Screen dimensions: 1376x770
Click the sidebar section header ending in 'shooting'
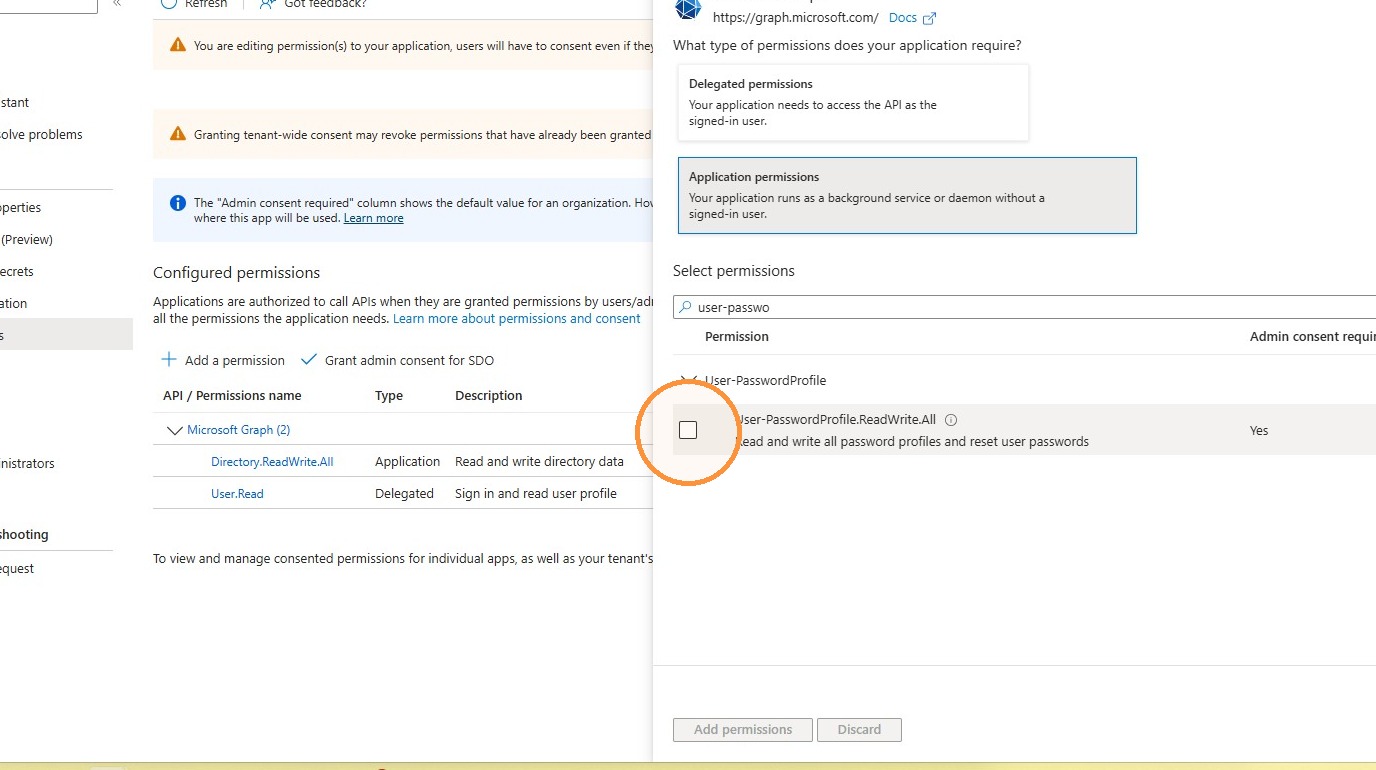(x=24, y=535)
